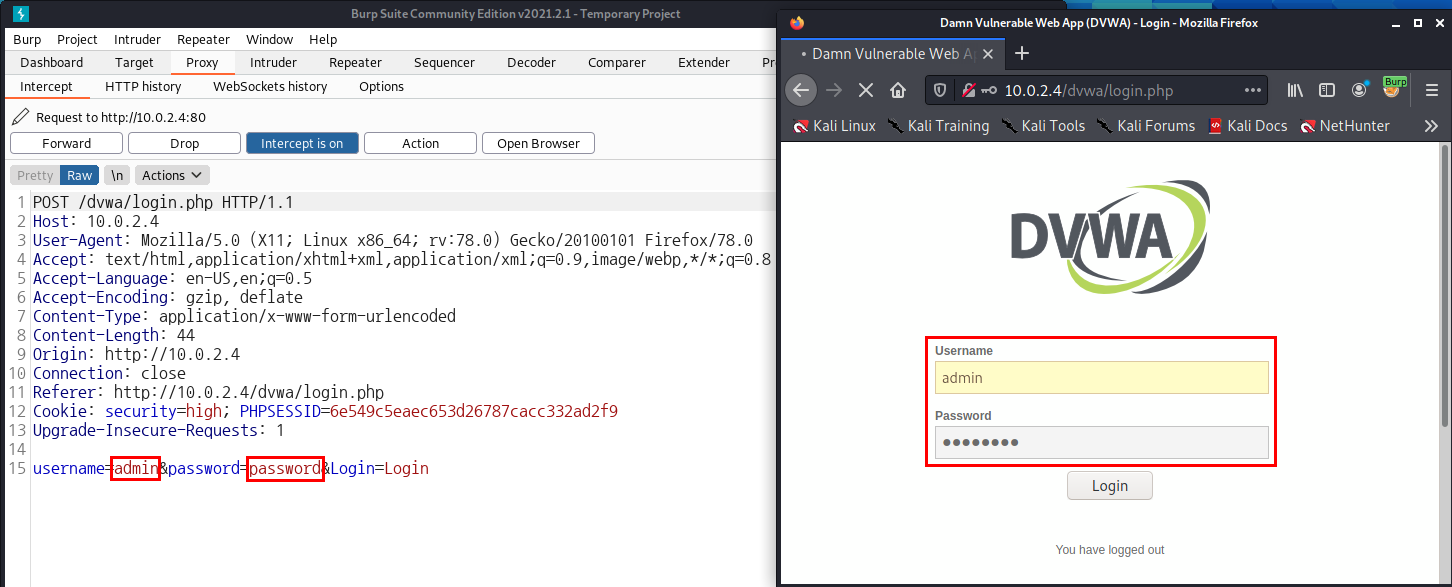Open a new Firefox tab
Image resolution: width=1452 pixels, height=587 pixels.
point(1021,53)
